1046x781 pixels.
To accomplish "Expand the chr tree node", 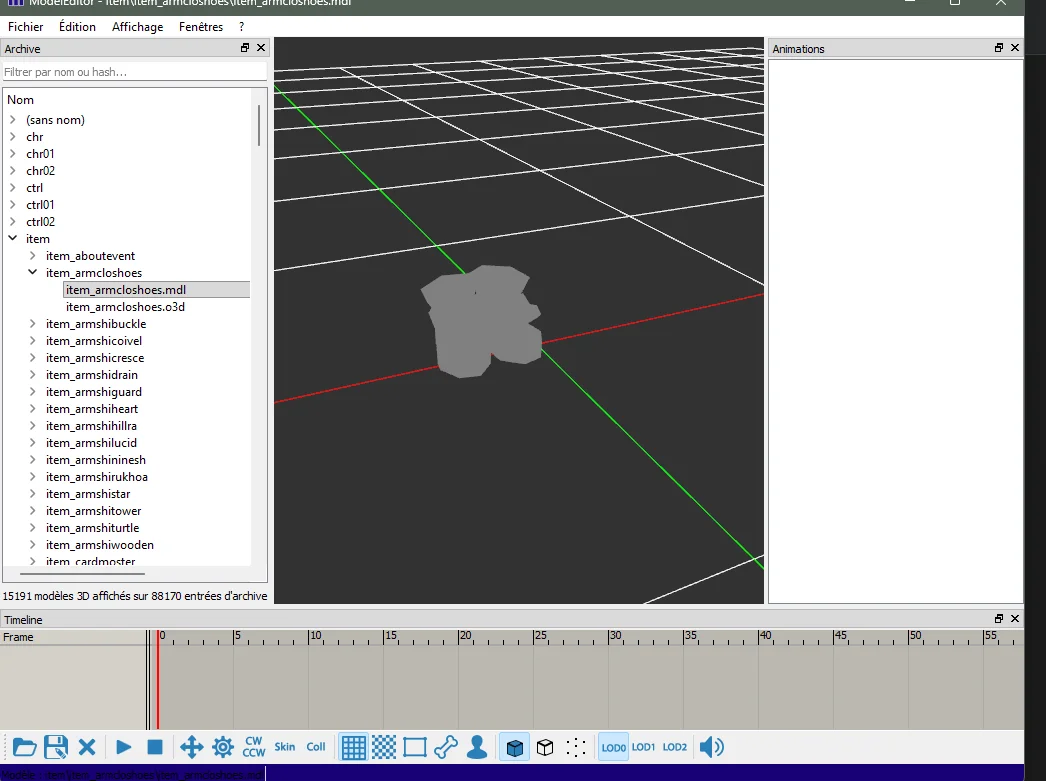I will [x=13, y=136].
